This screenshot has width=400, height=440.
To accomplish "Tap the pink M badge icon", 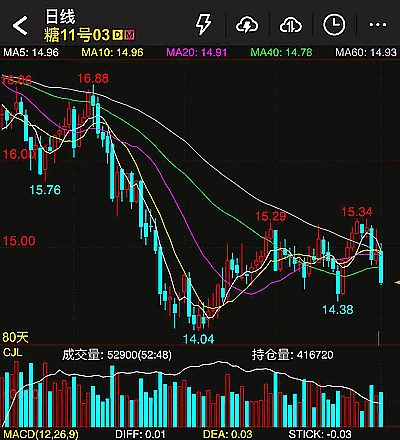I will coord(129,35).
